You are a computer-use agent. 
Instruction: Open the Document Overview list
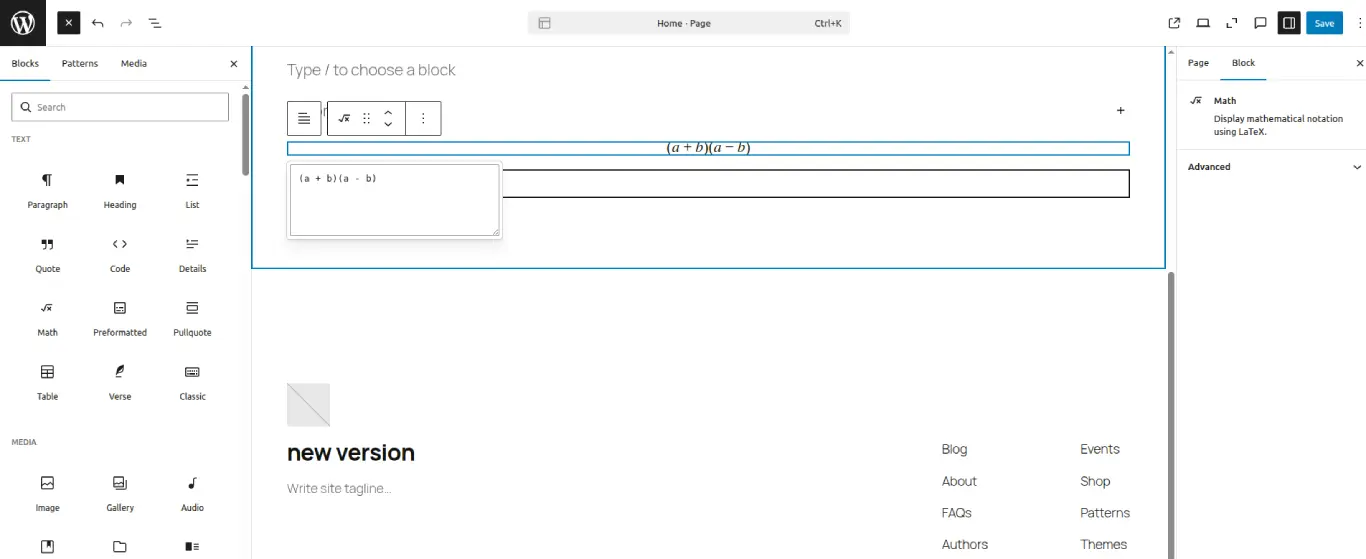[x=155, y=23]
